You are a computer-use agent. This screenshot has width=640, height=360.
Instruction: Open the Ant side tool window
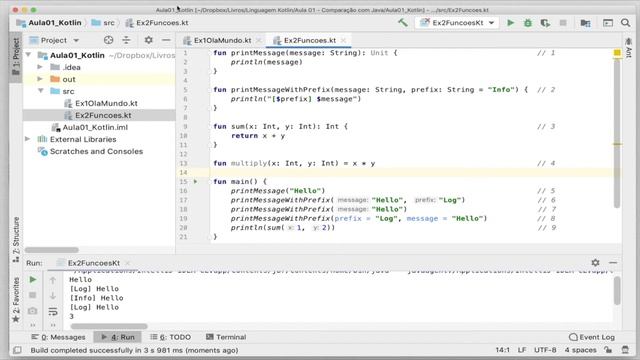click(x=629, y=48)
